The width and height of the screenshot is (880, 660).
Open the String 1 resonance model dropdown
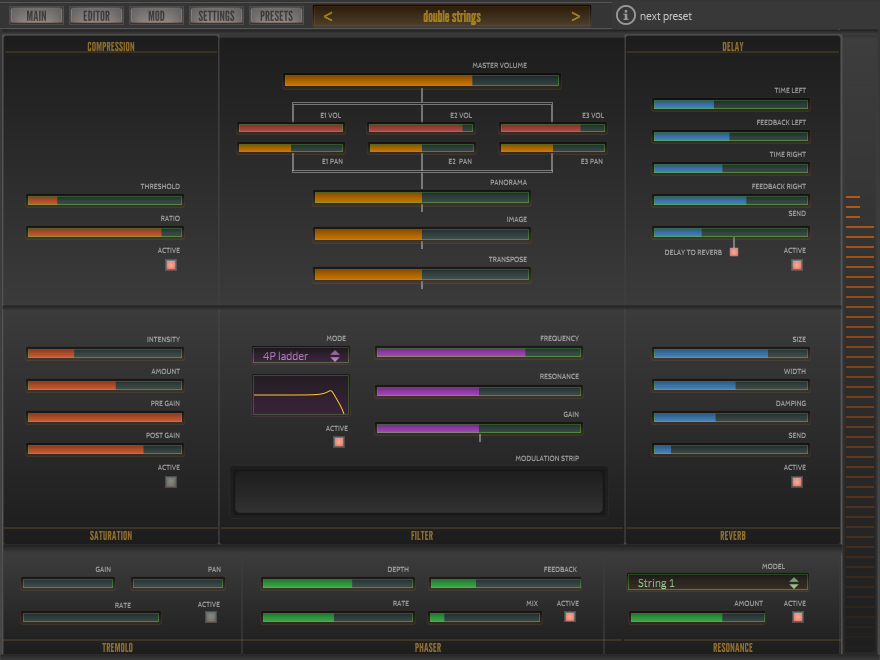(717, 583)
